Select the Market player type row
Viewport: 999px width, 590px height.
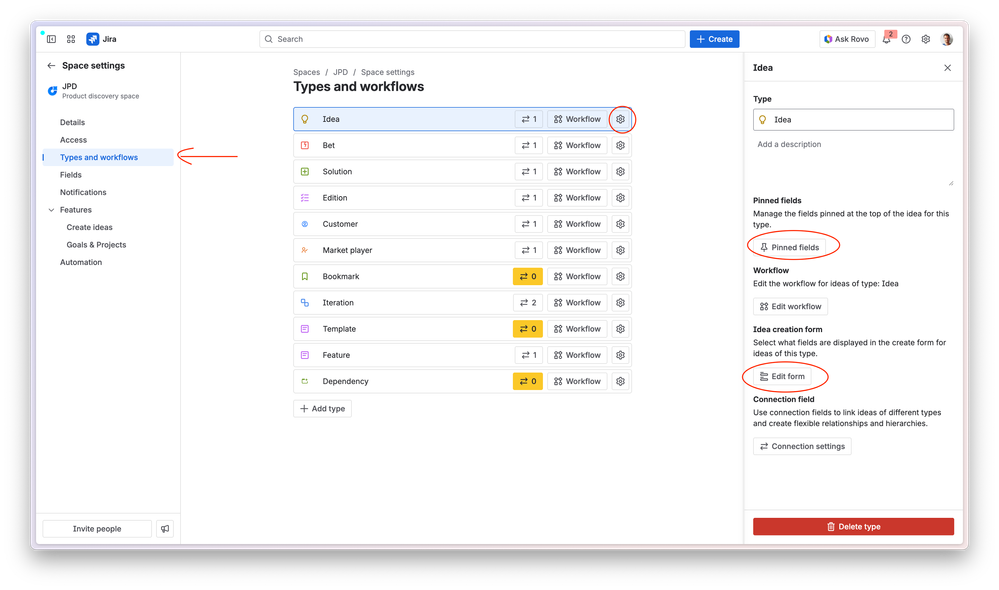pos(462,250)
